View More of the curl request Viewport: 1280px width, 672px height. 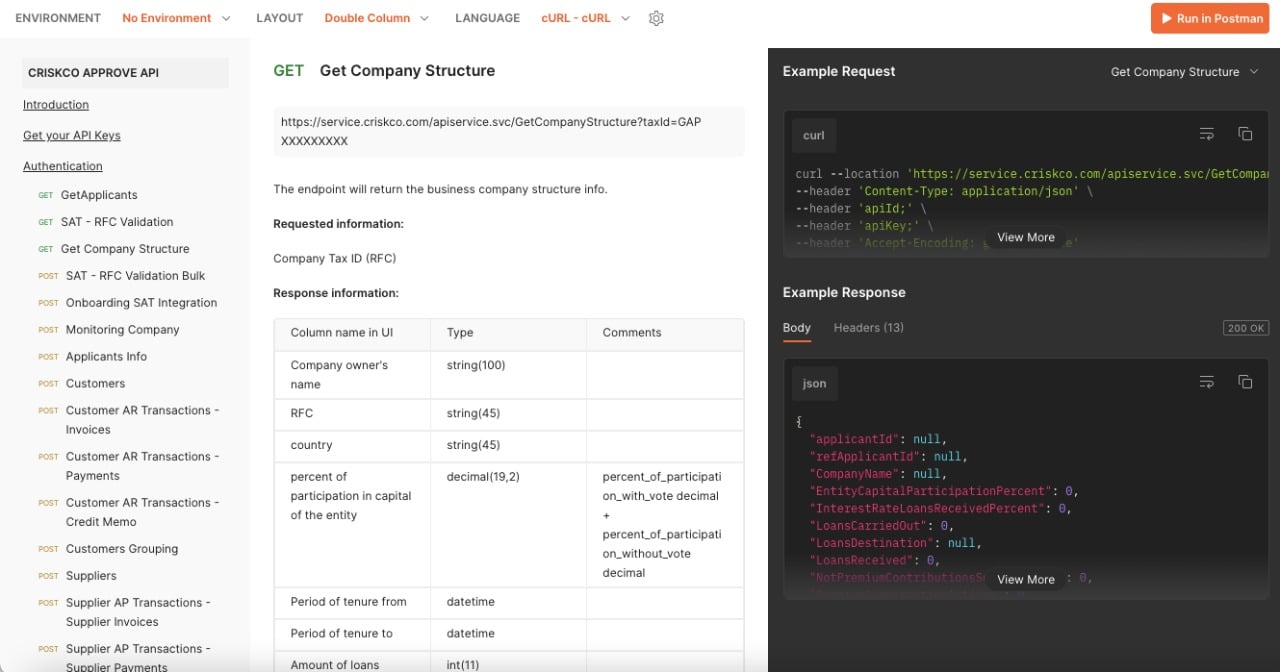pyautogui.click(x=1026, y=237)
